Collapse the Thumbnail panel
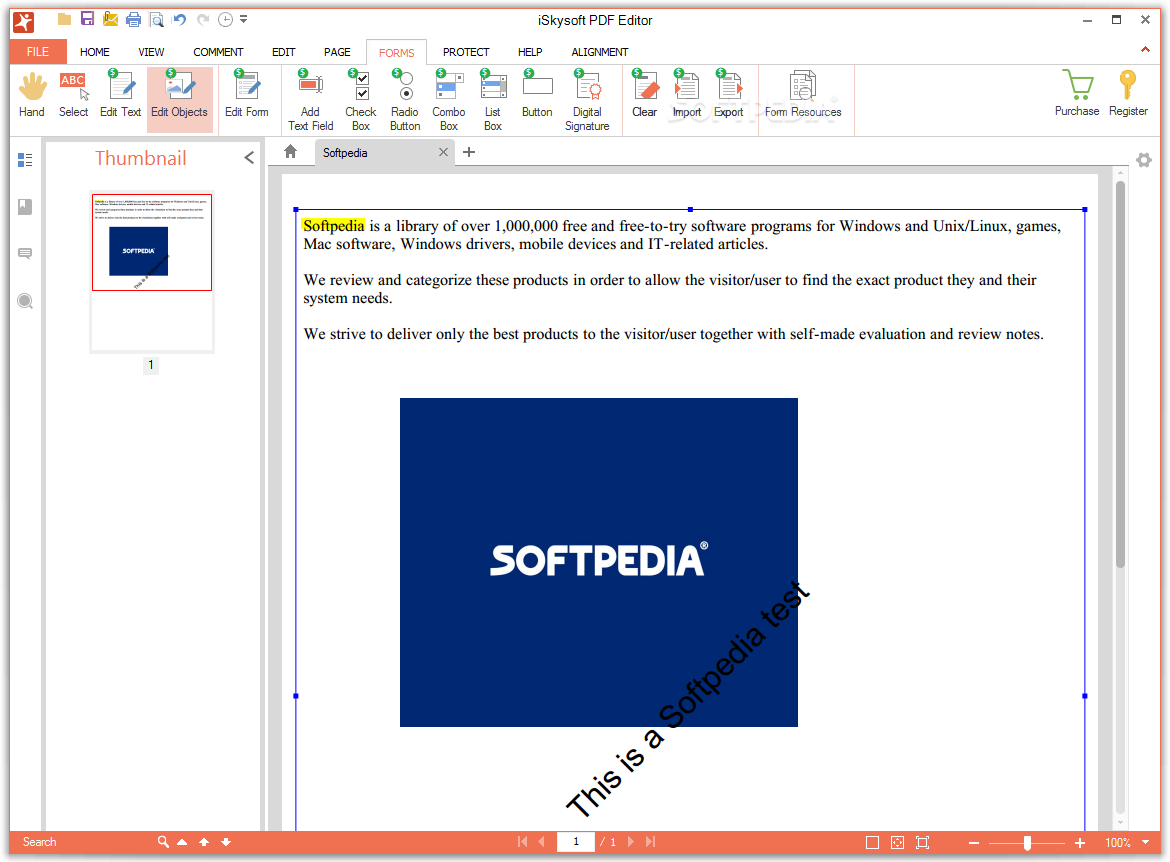Screen dimensions: 1170x862 [249, 157]
